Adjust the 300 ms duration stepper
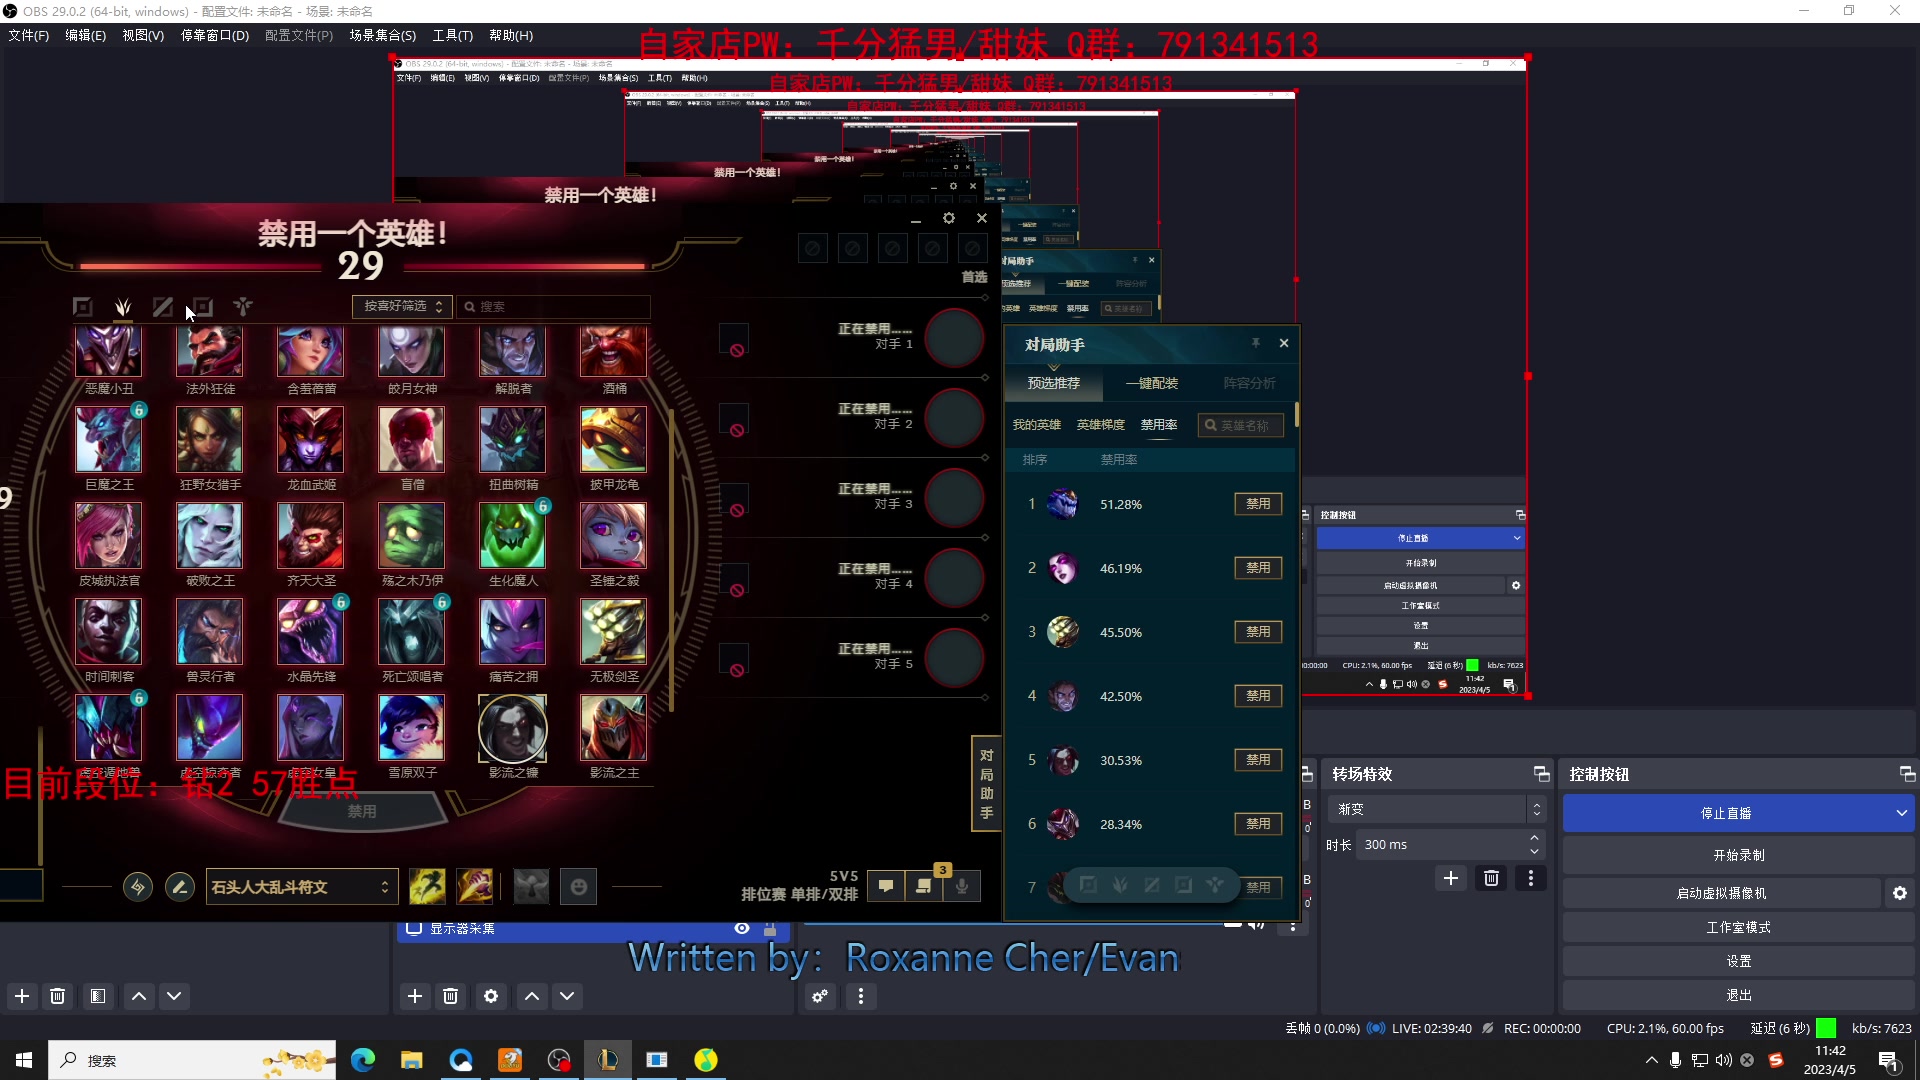The height and width of the screenshot is (1080, 1920). click(1534, 845)
